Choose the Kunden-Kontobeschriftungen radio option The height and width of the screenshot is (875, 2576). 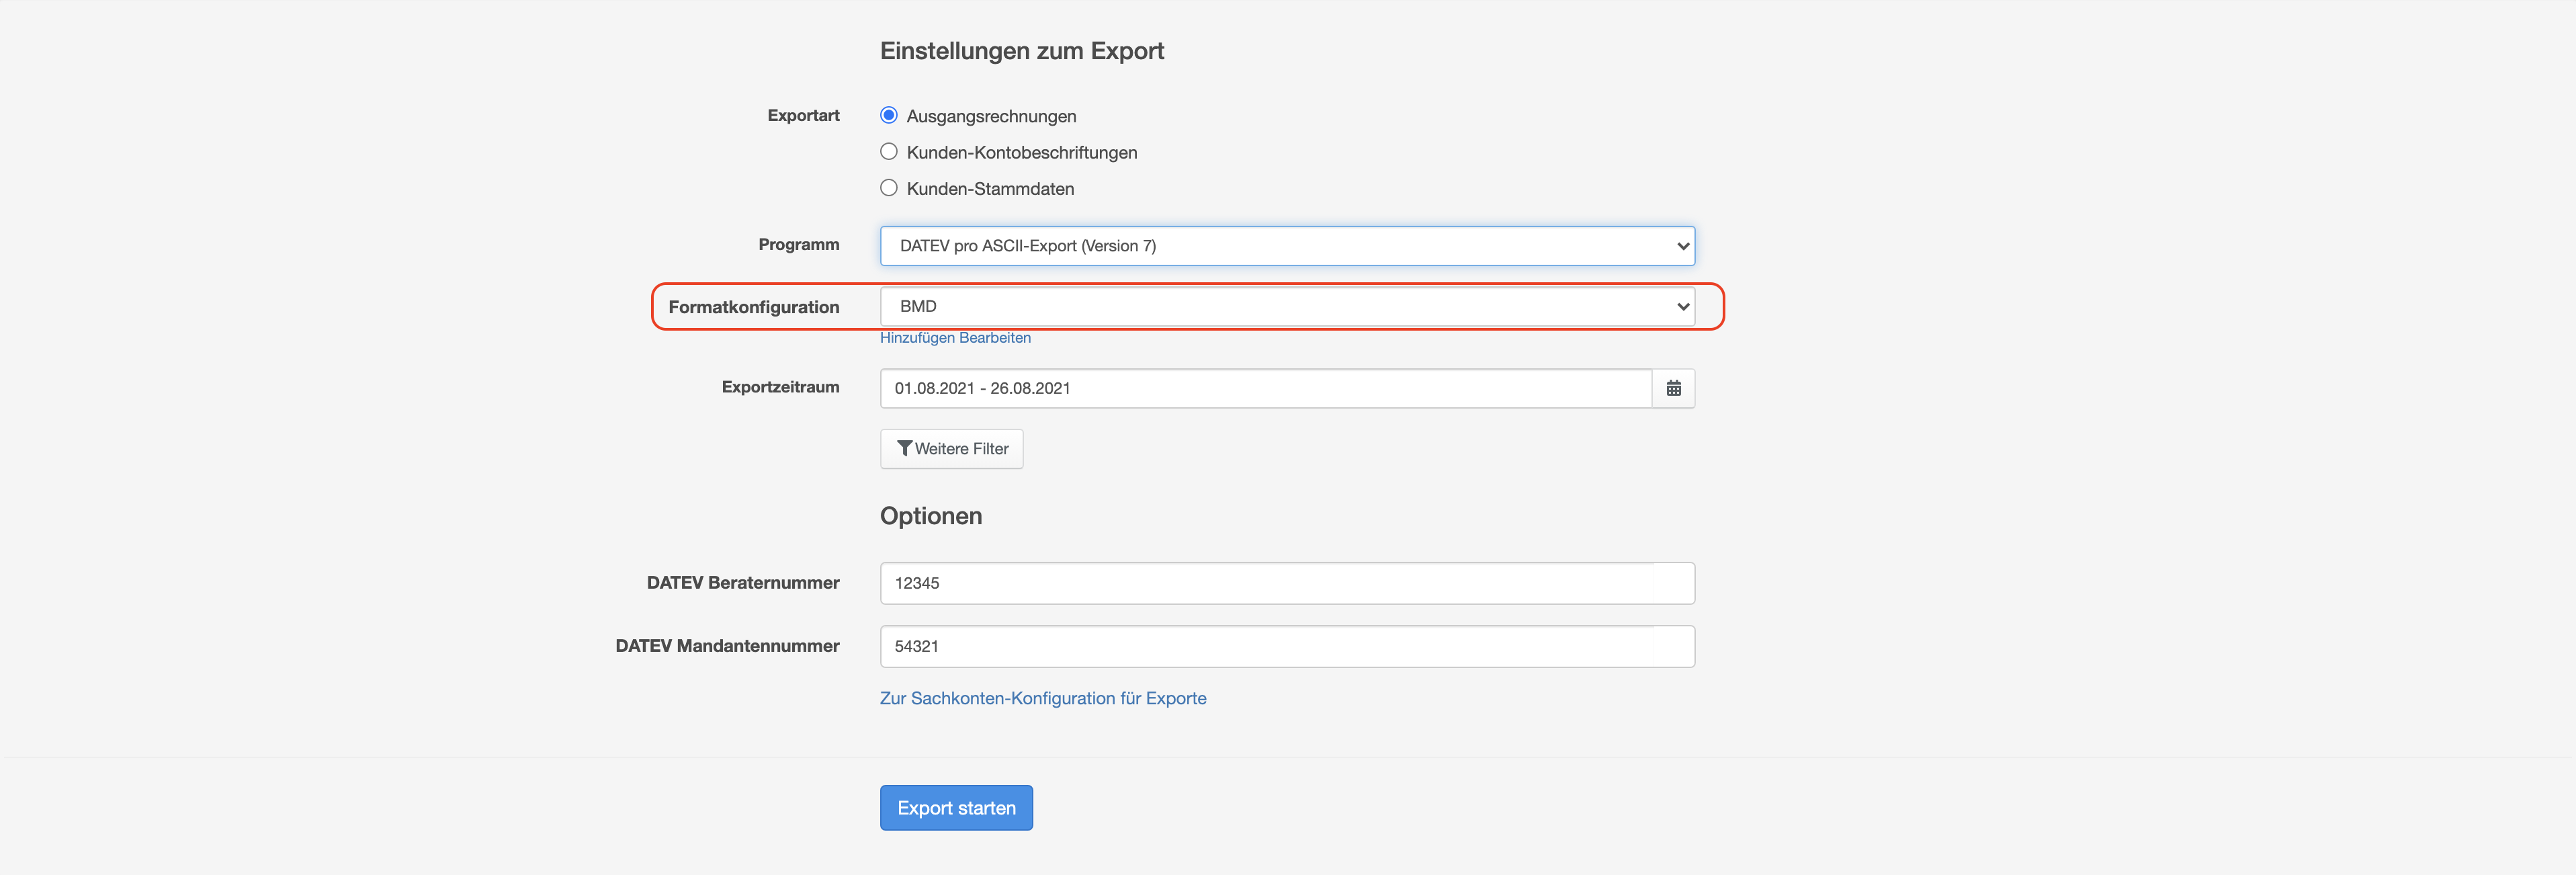tap(888, 152)
